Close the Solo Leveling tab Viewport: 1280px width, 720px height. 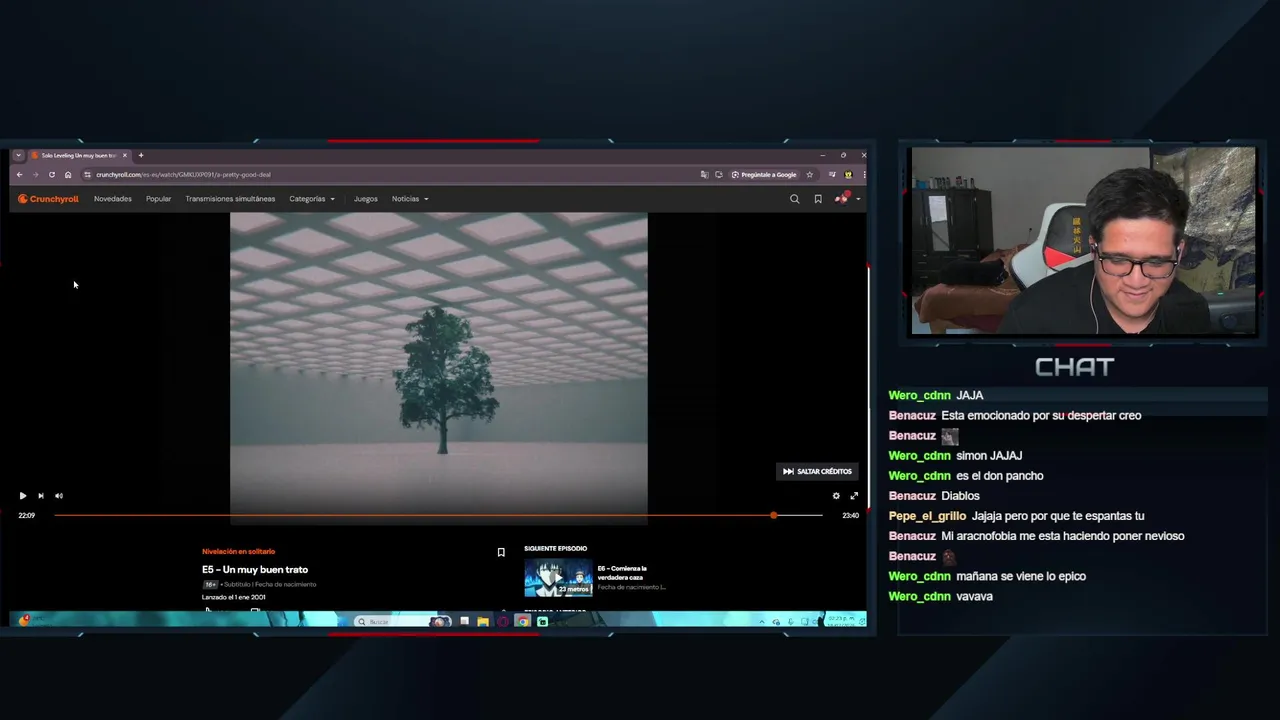125,155
